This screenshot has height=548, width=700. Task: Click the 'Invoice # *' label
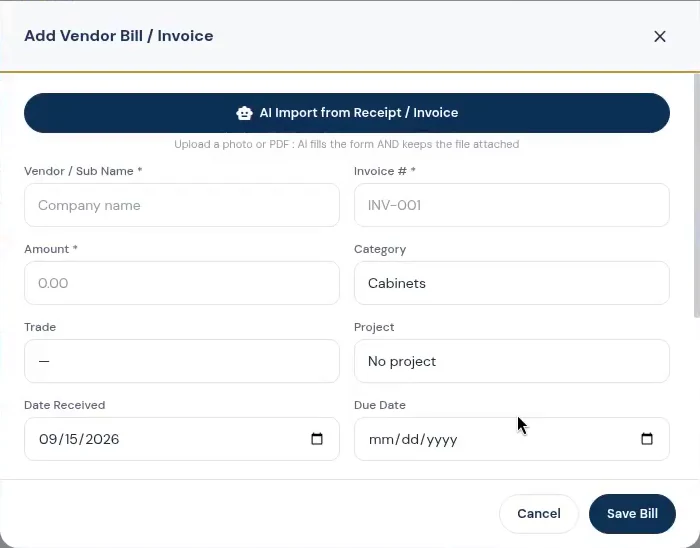pos(384,171)
